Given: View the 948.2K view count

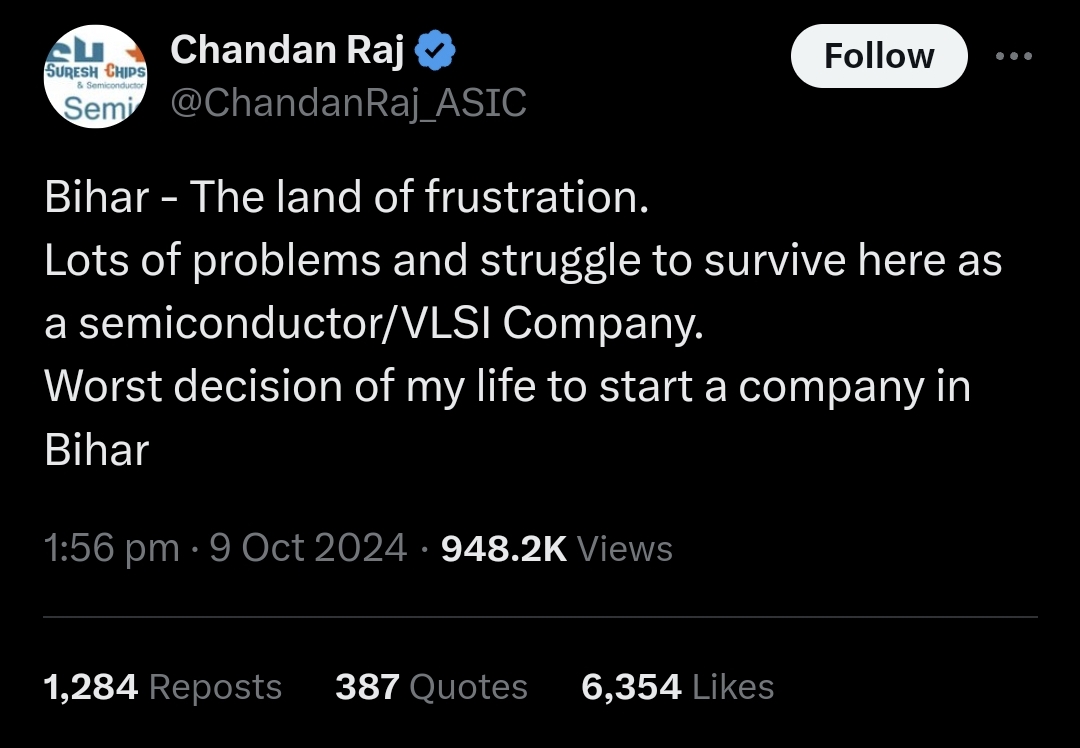Looking at the screenshot, I should [x=503, y=548].
